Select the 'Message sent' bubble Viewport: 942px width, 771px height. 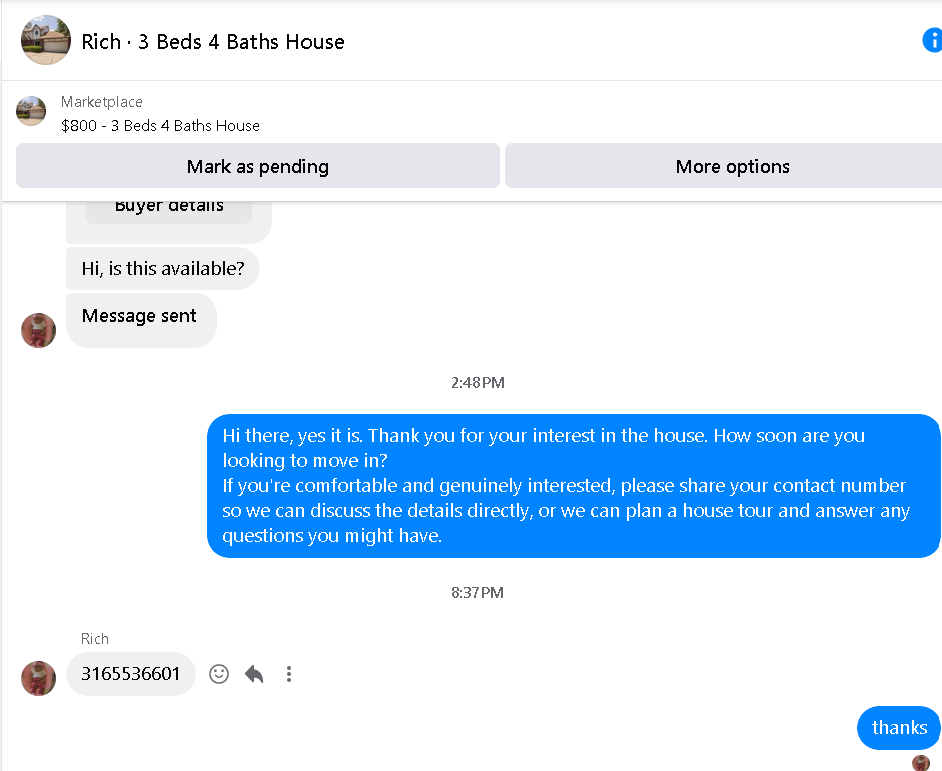tap(141, 320)
